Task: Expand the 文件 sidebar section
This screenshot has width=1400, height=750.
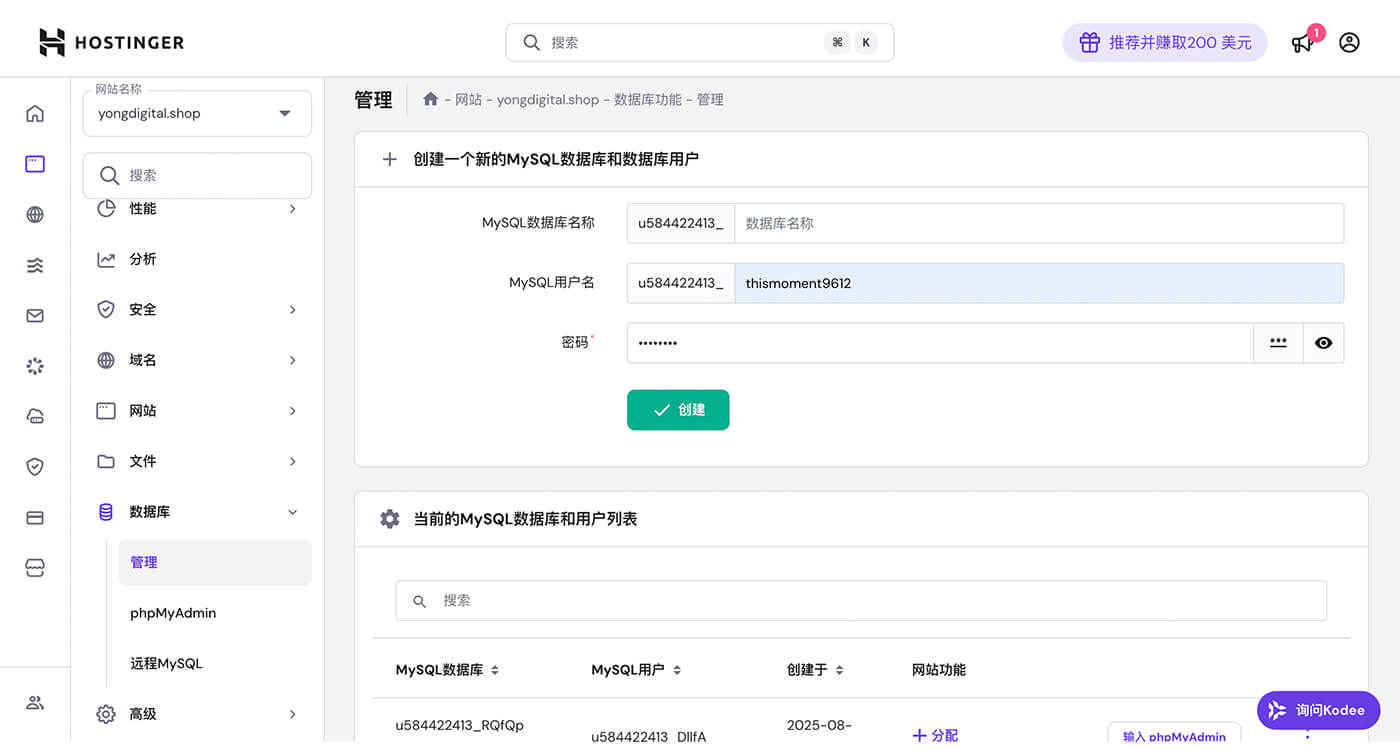Action: coord(293,461)
